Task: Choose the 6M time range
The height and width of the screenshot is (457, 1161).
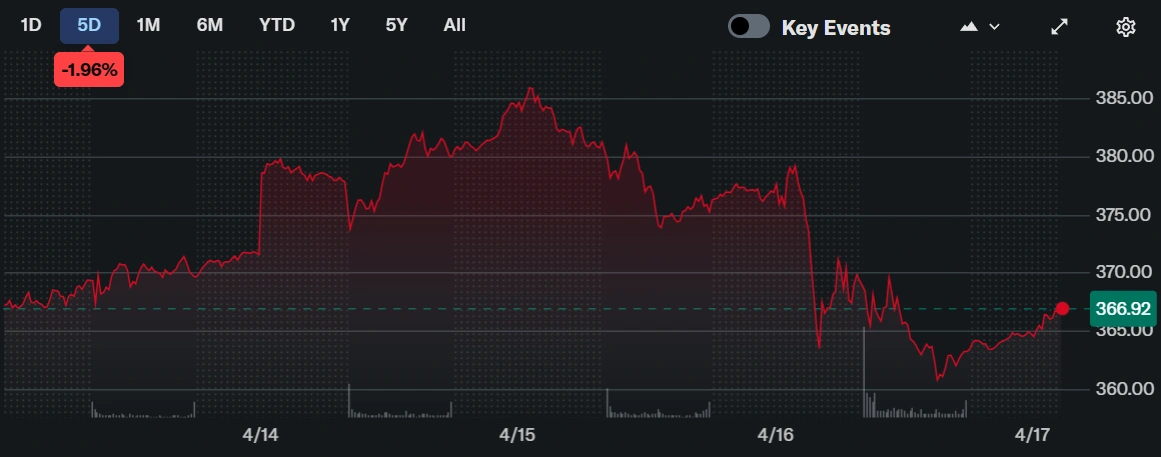Action: tap(209, 25)
